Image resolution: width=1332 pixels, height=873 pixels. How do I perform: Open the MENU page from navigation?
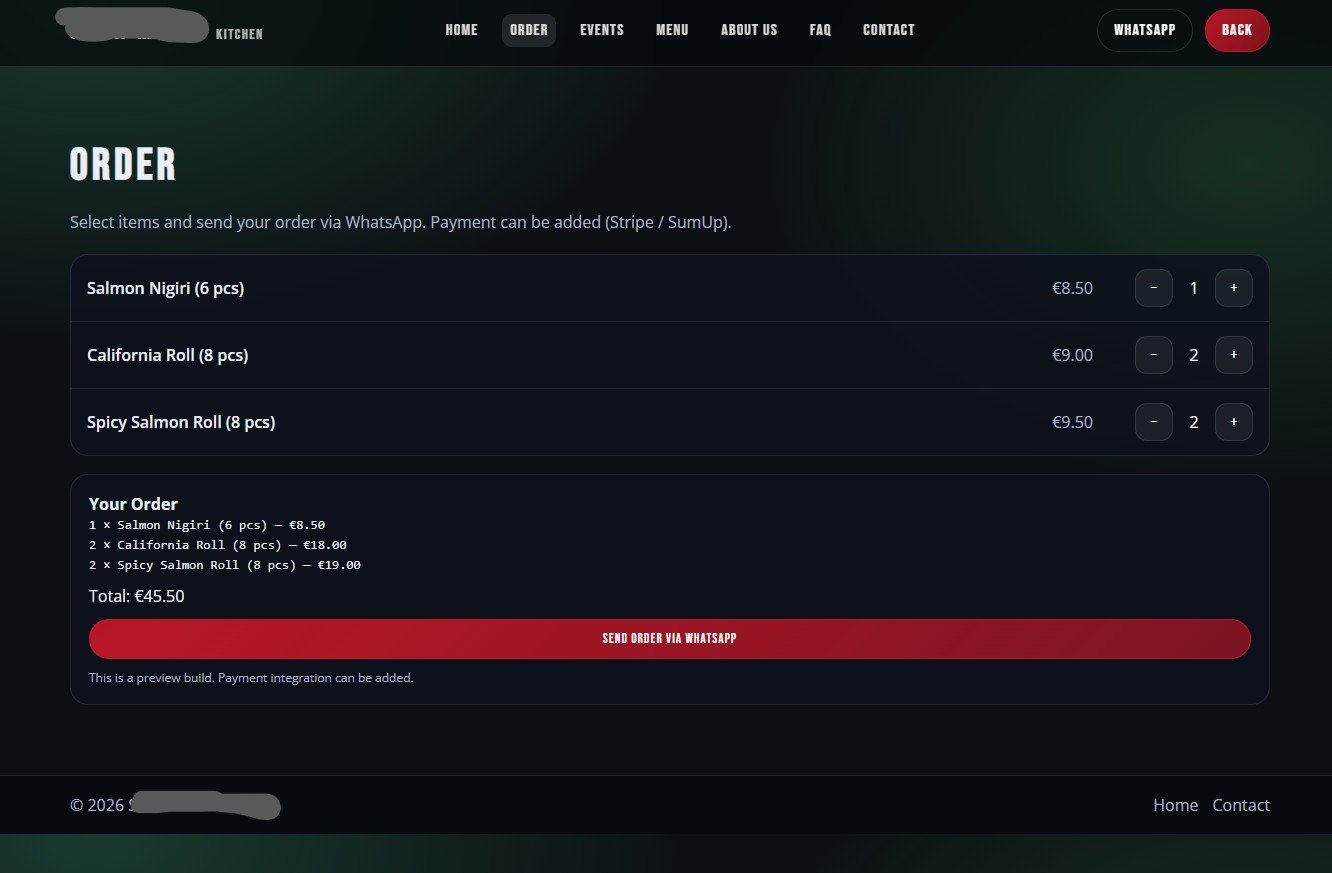(671, 30)
